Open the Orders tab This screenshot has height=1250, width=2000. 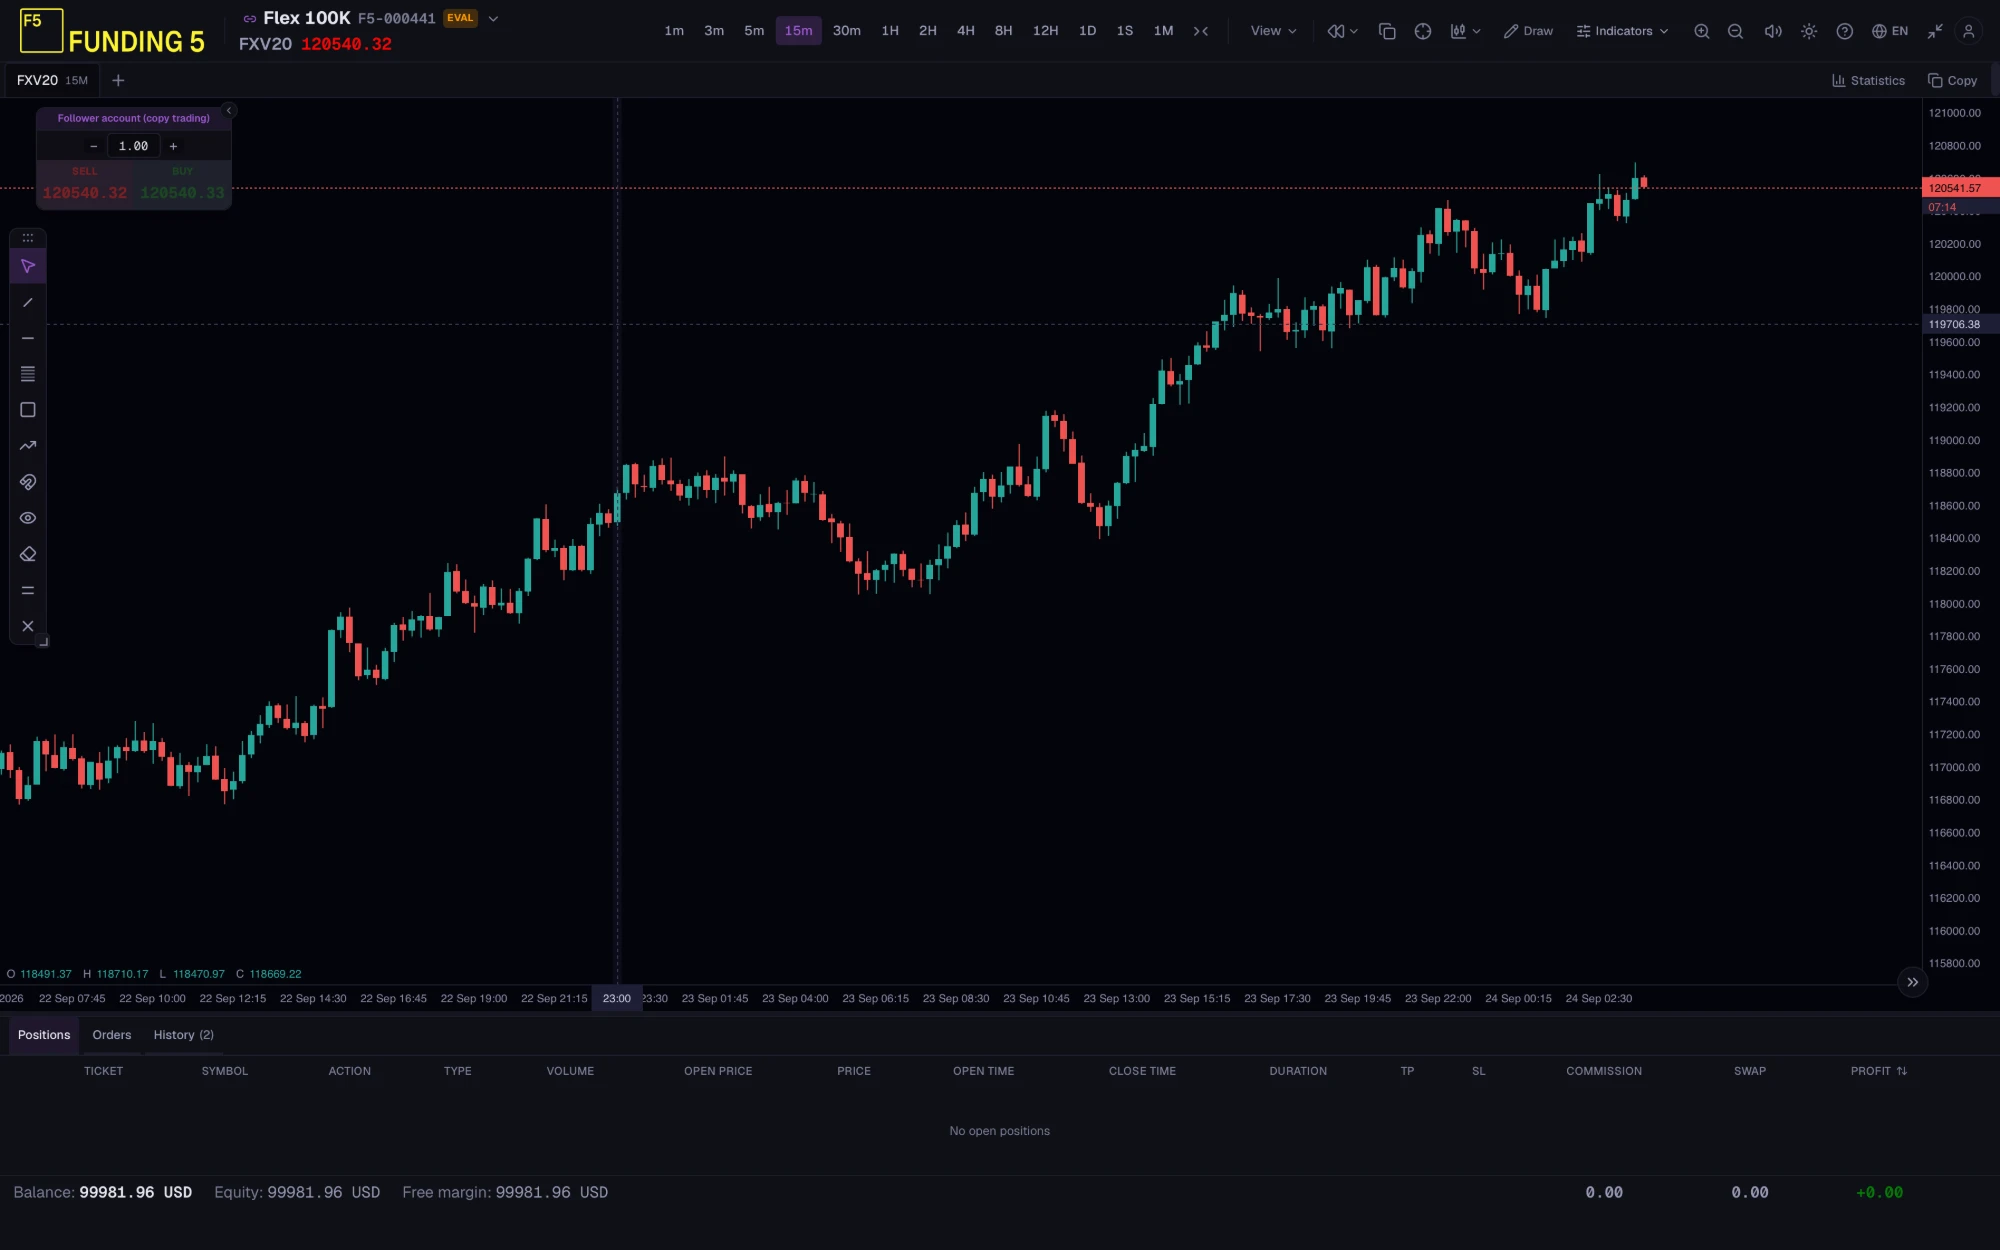[x=112, y=1035]
